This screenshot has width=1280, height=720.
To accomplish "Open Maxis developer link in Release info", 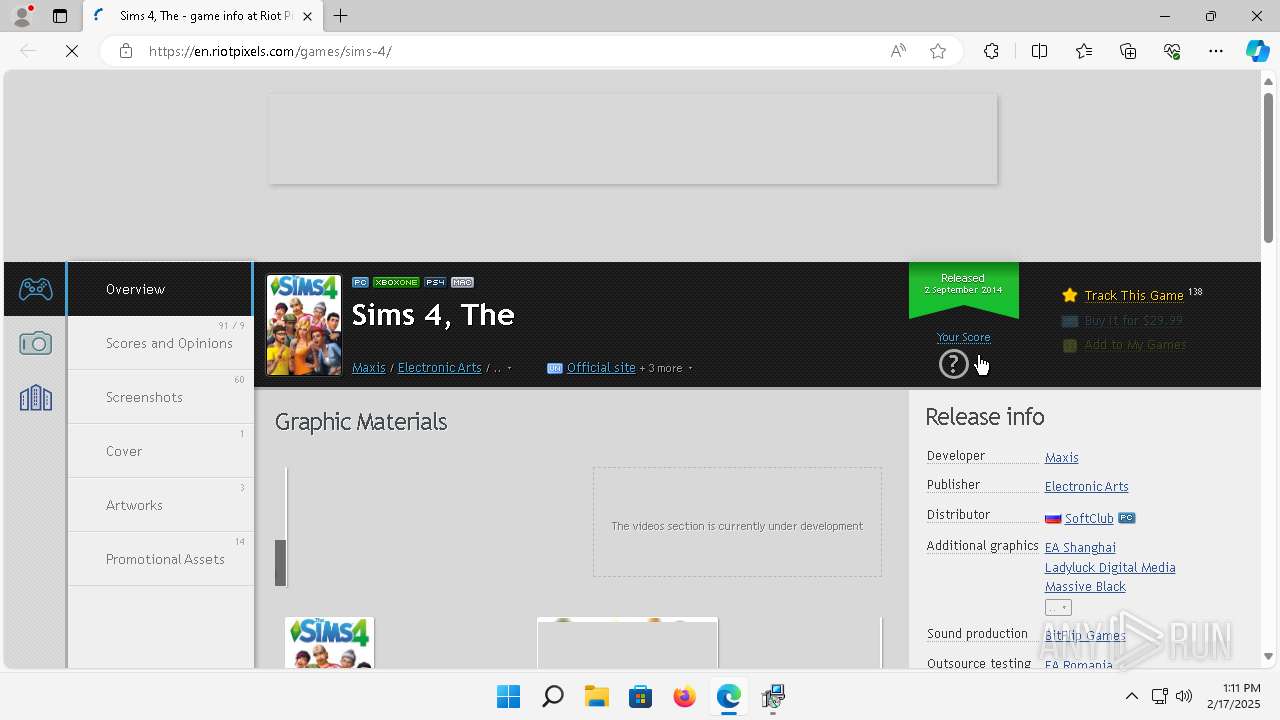I will [x=1061, y=458].
